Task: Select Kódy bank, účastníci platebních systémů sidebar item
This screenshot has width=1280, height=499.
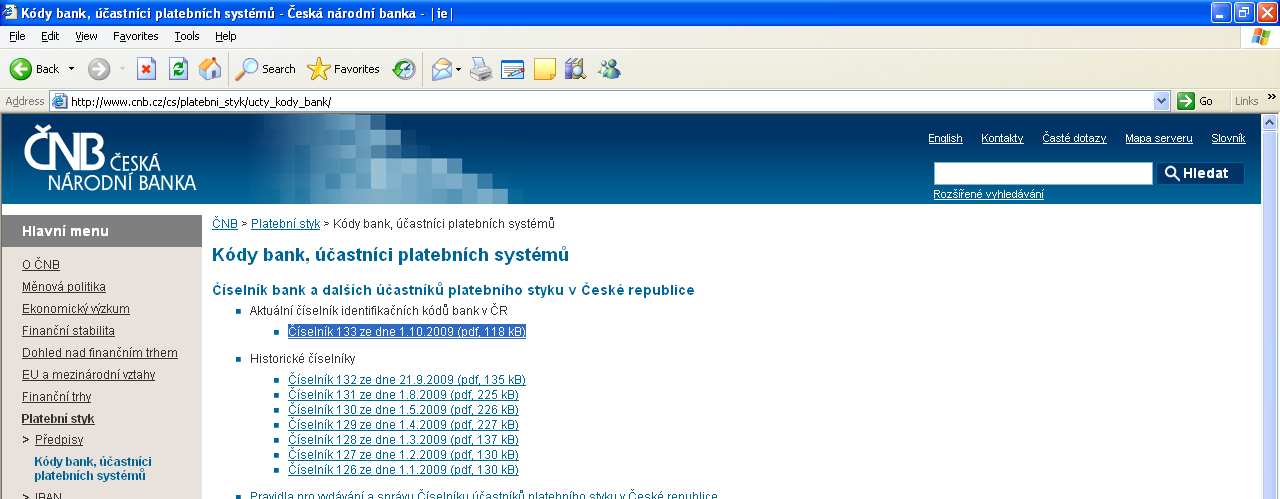Action: [x=93, y=468]
